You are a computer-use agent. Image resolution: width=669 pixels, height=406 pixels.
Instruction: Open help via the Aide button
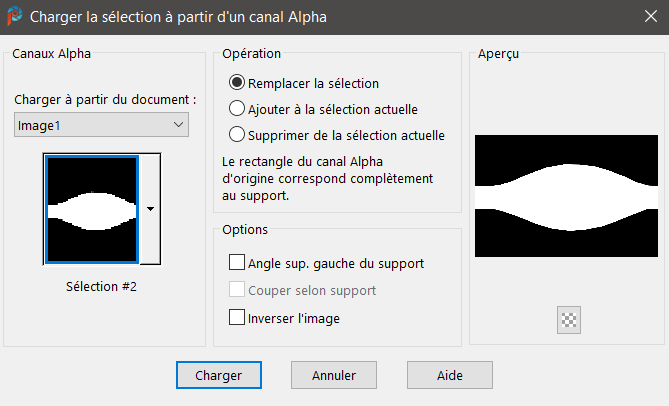point(450,376)
